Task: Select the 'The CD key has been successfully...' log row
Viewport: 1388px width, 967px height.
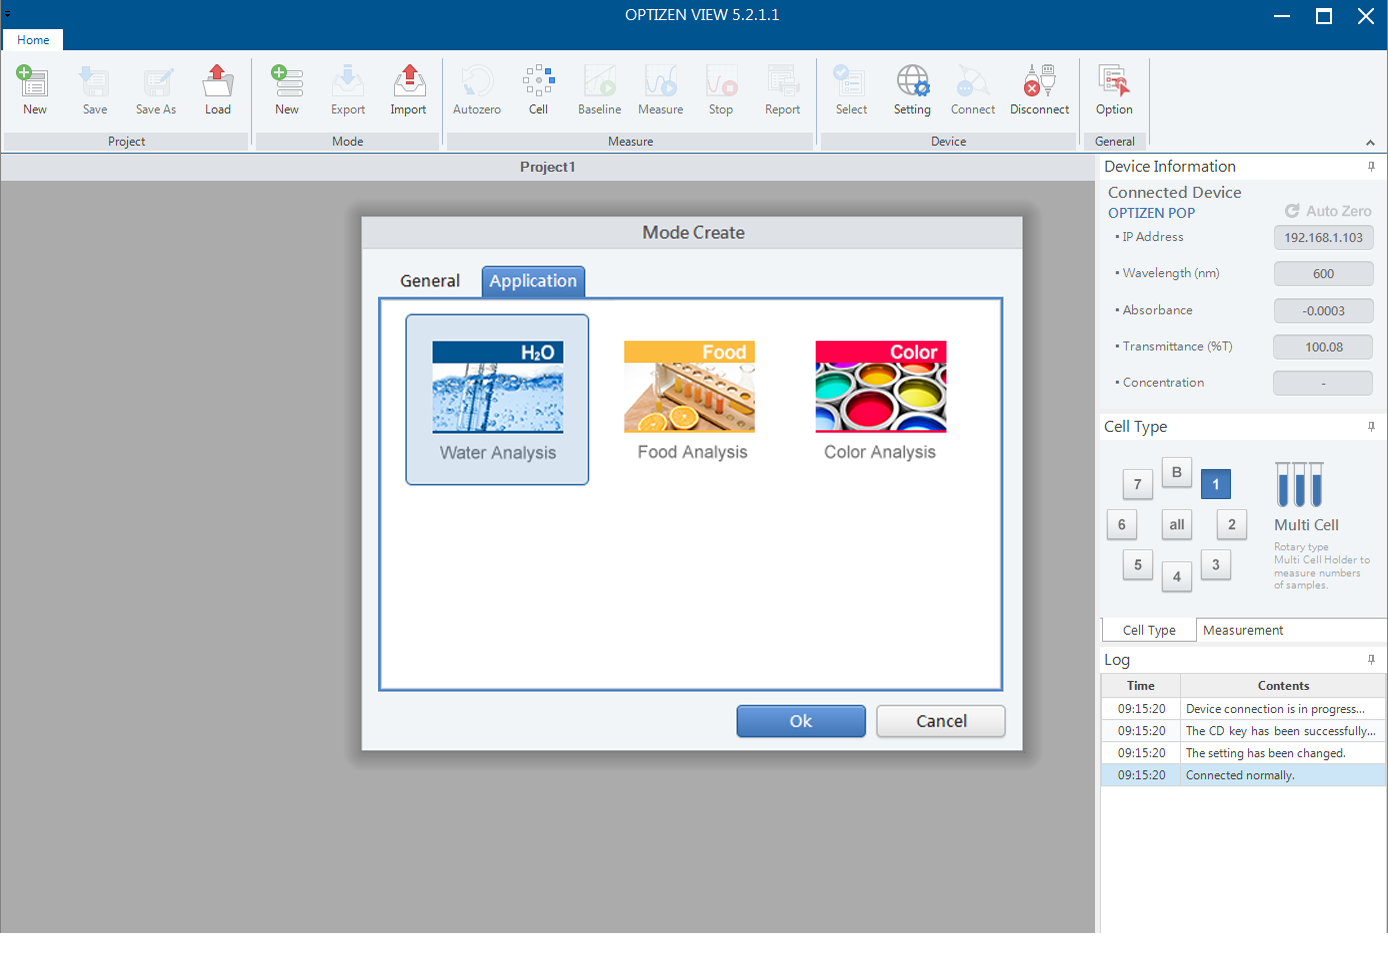Action: (x=1243, y=731)
